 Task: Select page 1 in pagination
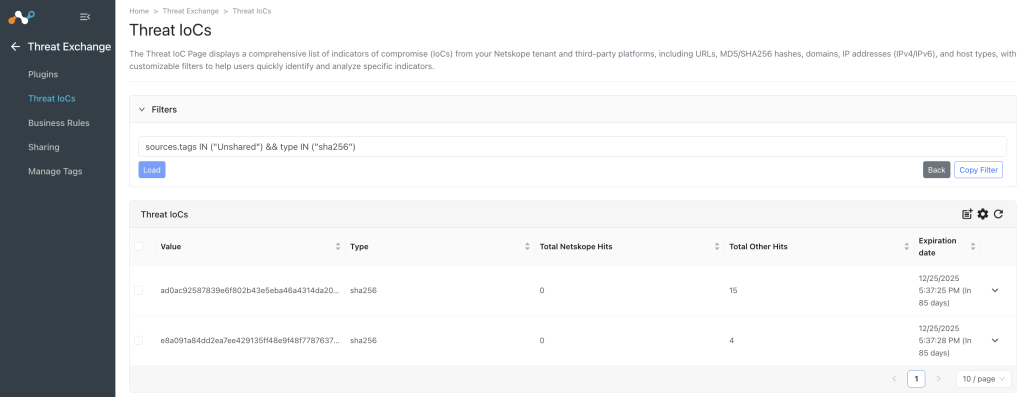916,379
